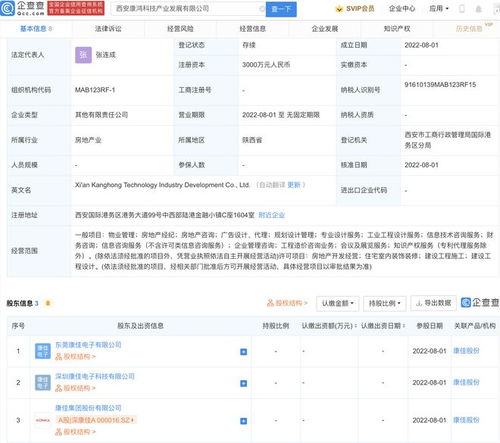Click the 更新 link beside the English name
Image resolution: width=500 pixels, height=443 pixels.
294,185
